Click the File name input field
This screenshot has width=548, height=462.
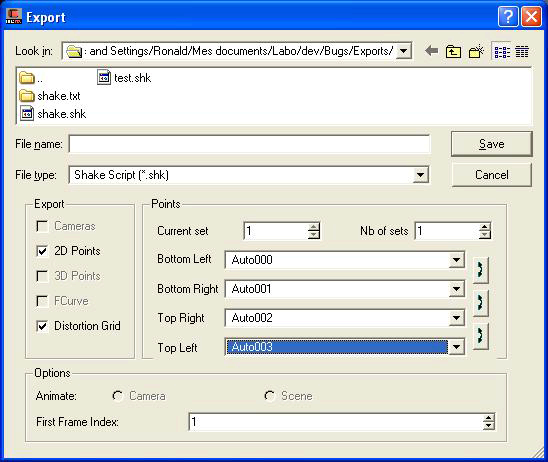coord(250,144)
